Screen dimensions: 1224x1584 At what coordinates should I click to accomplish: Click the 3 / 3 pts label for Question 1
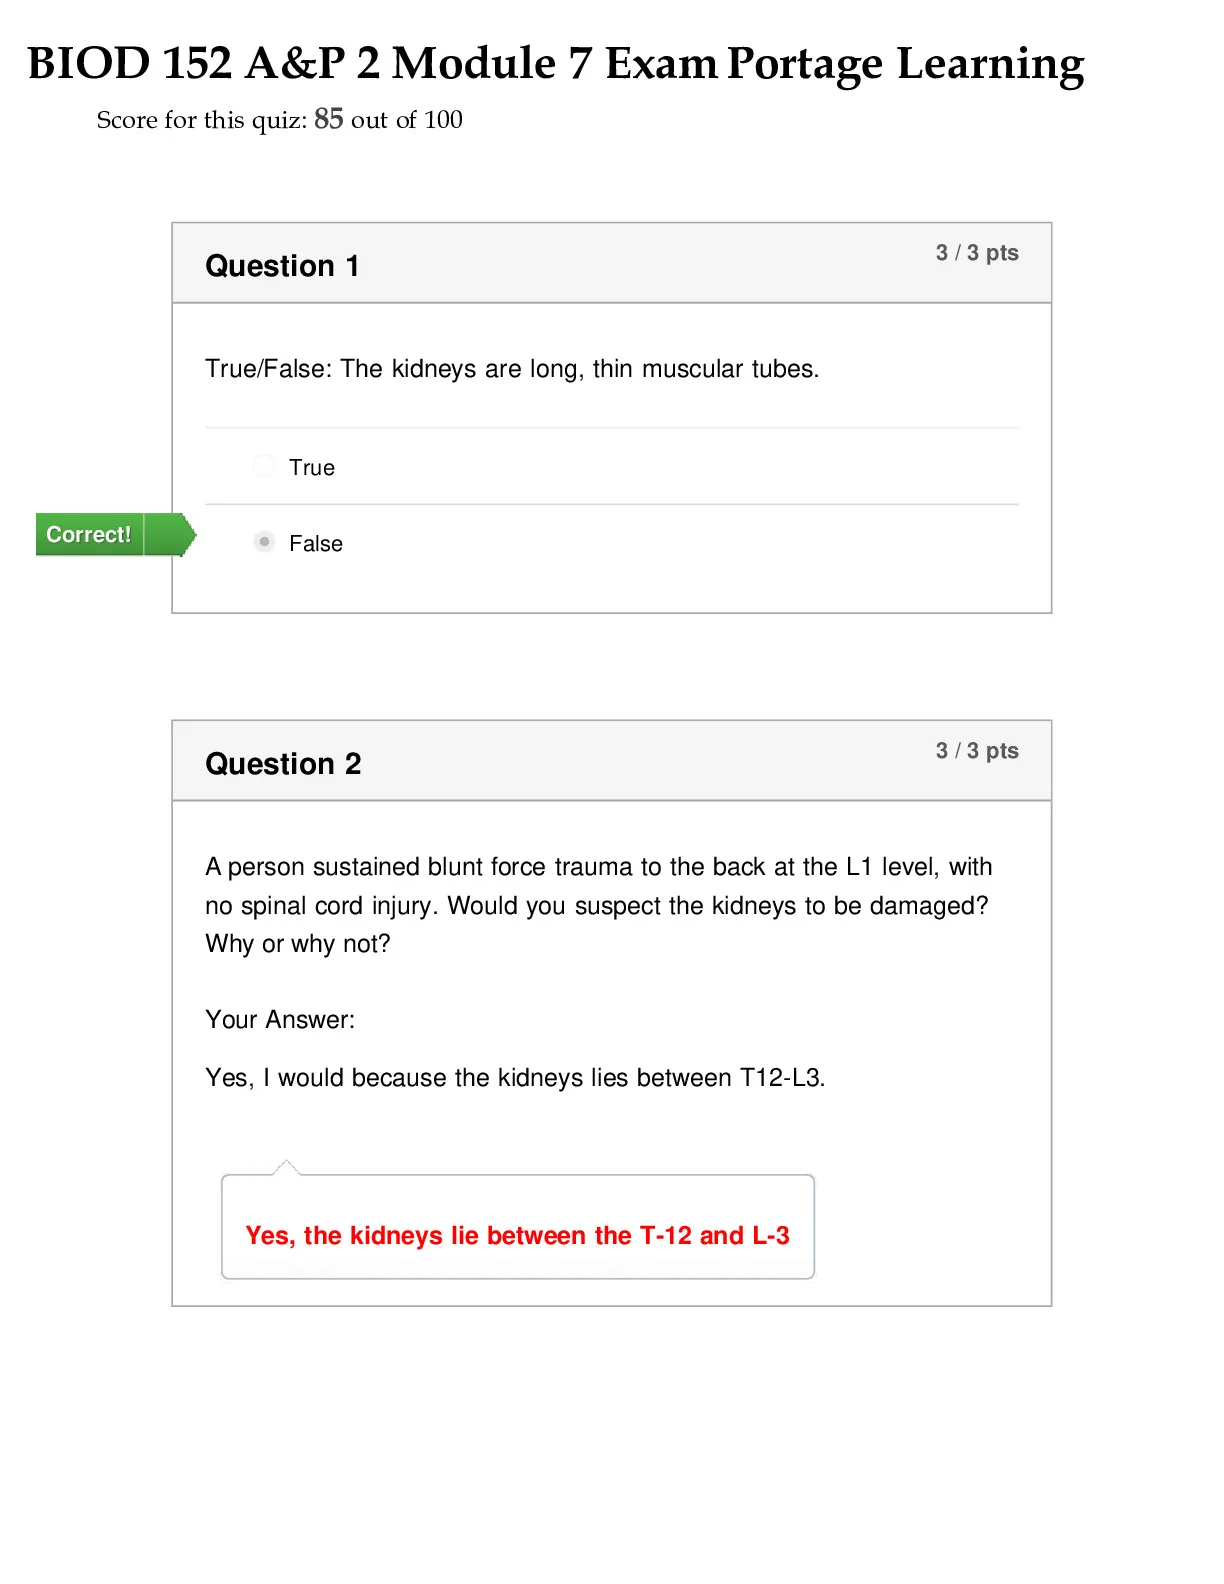tap(977, 253)
